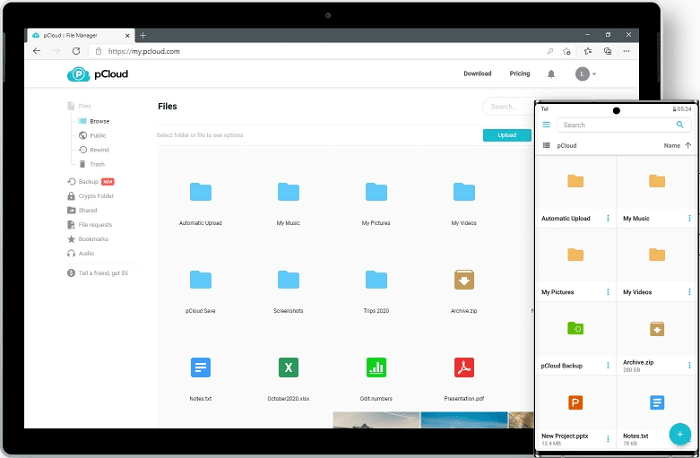Tap the hamburger menu on phone
The image size is (700, 458).
click(546, 125)
